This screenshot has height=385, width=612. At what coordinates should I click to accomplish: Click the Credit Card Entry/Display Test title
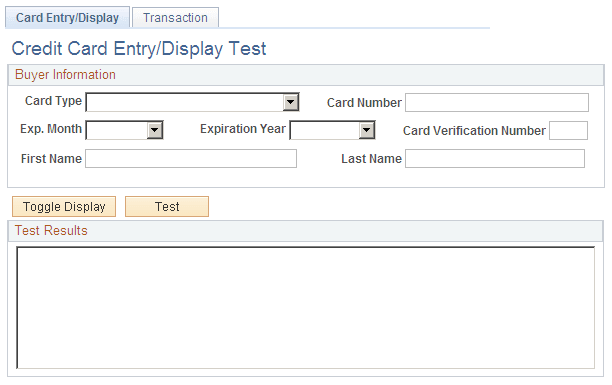(x=139, y=49)
